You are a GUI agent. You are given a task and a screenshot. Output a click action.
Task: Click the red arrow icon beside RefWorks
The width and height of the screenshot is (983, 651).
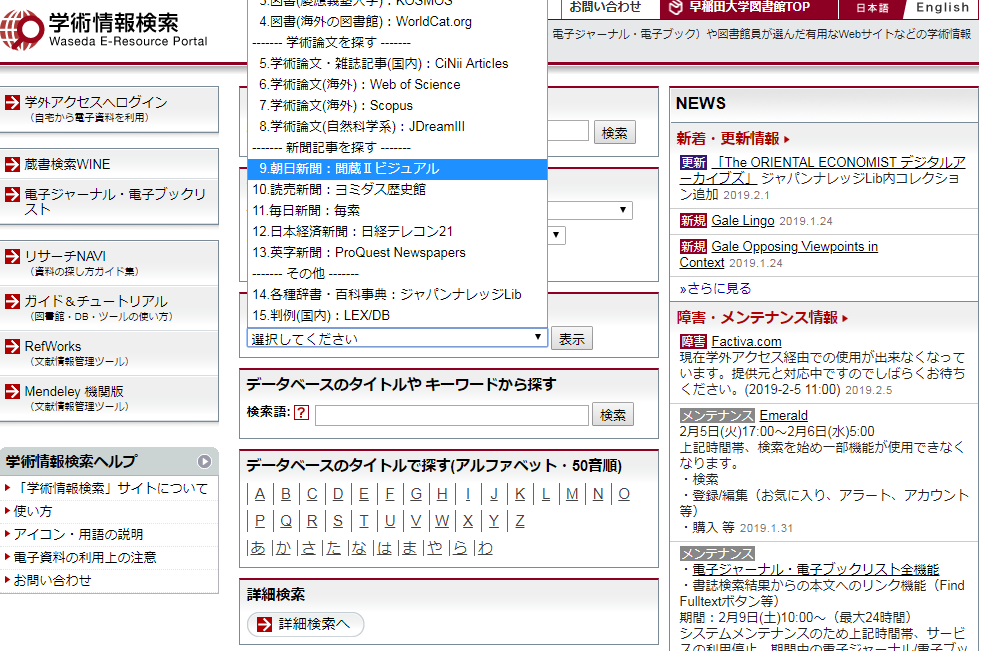tap(13, 346)
